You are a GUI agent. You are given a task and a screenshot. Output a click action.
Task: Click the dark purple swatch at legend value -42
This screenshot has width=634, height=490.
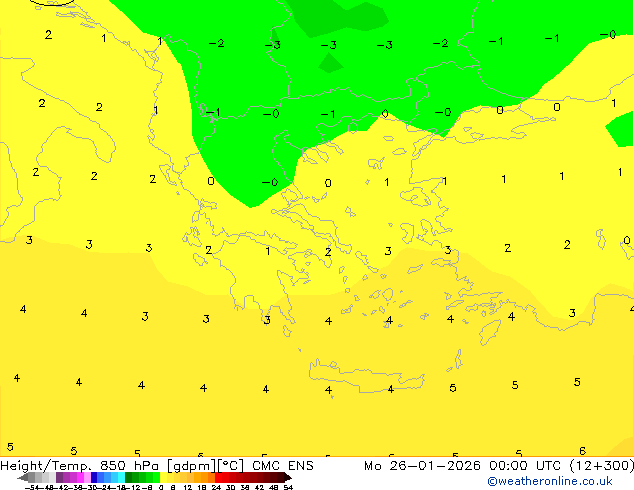59,477
